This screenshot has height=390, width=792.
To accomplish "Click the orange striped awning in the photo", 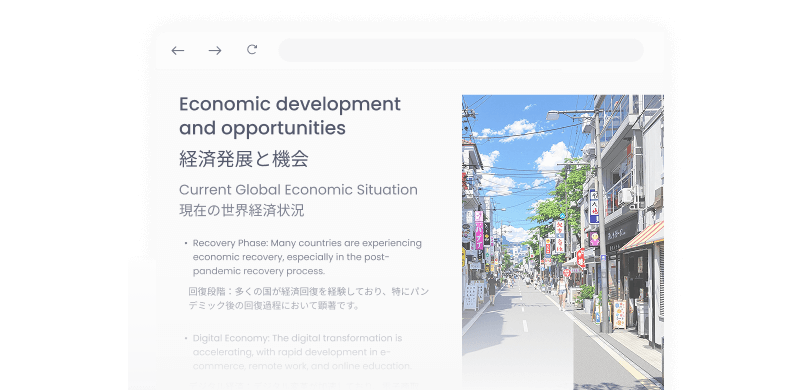I will pos(642,236).
